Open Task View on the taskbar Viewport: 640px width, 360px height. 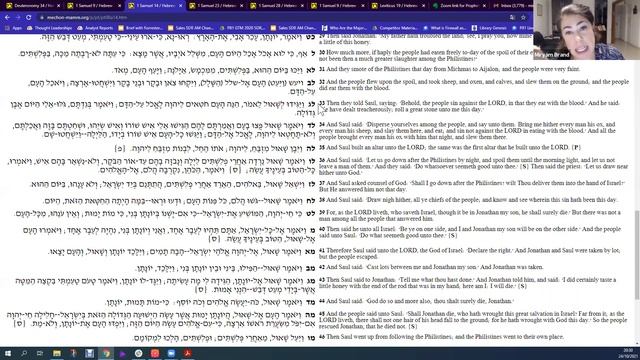click(40, 353)
